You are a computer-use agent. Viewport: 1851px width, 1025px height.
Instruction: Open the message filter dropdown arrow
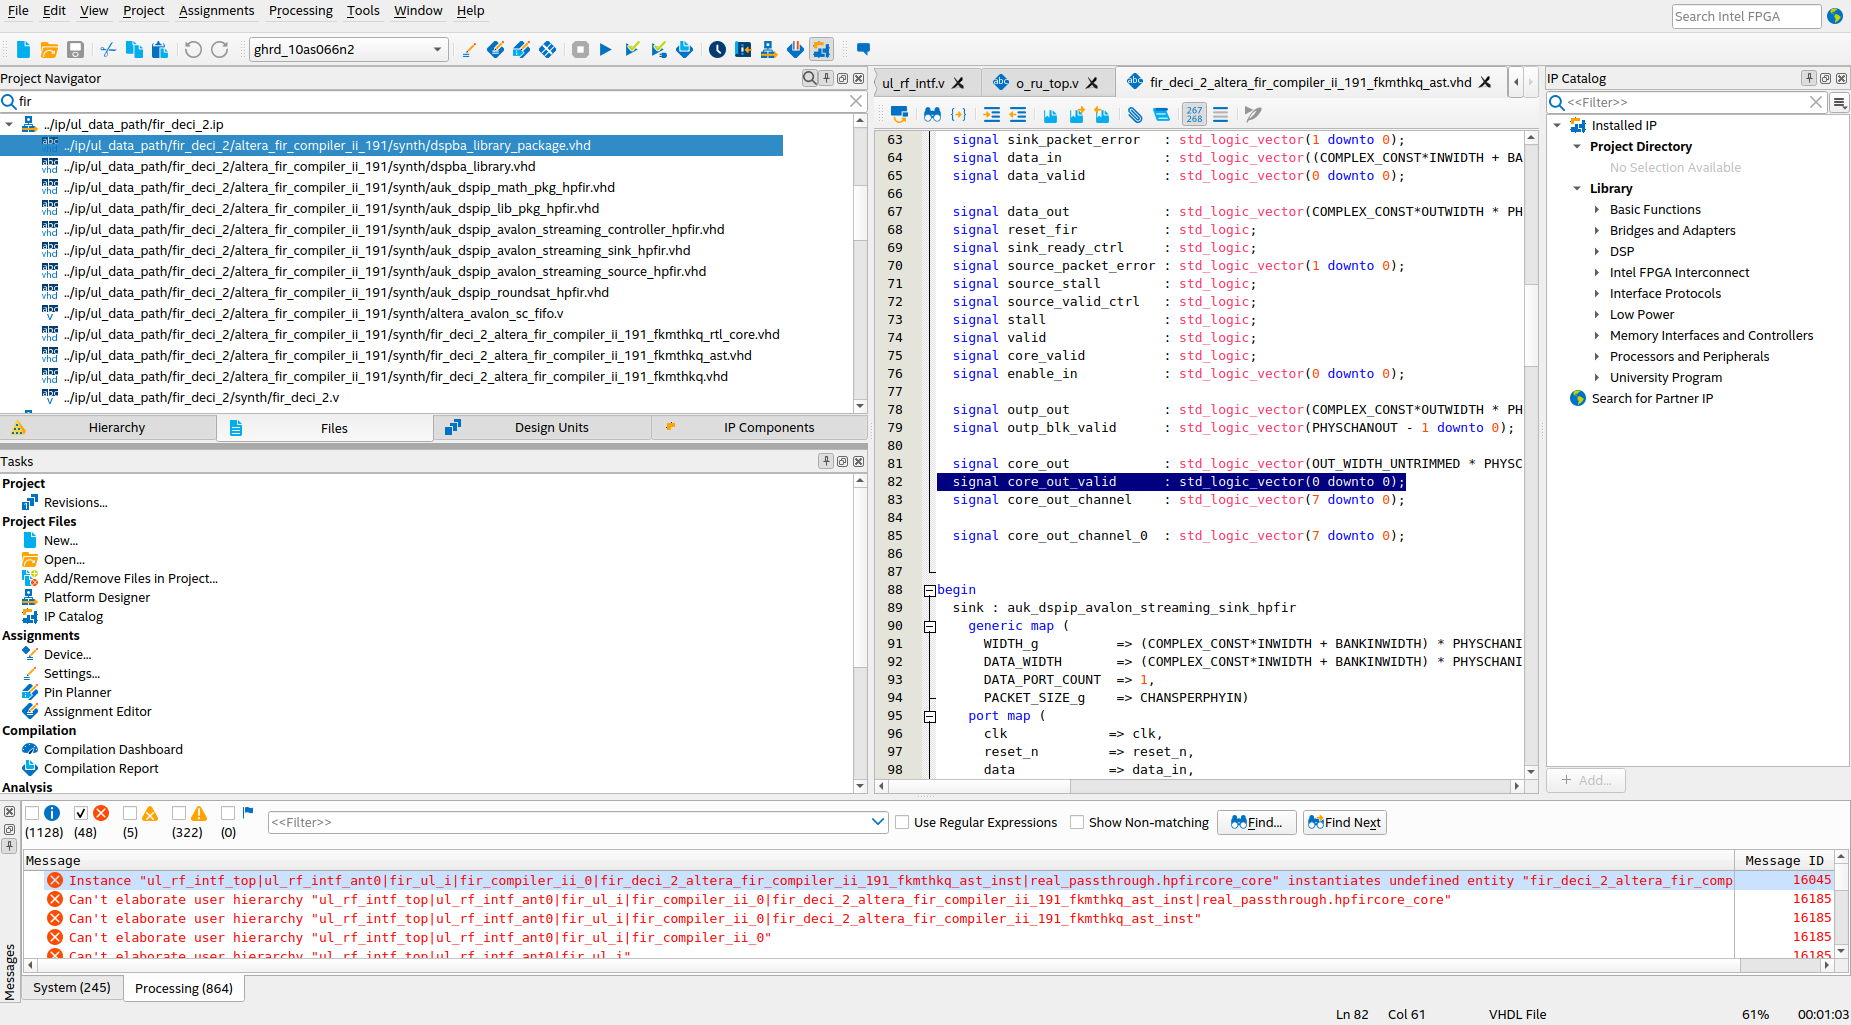[878, 822]
